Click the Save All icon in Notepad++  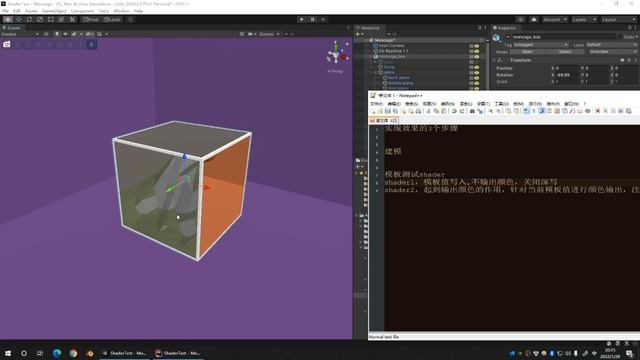(x=396, y=111)
